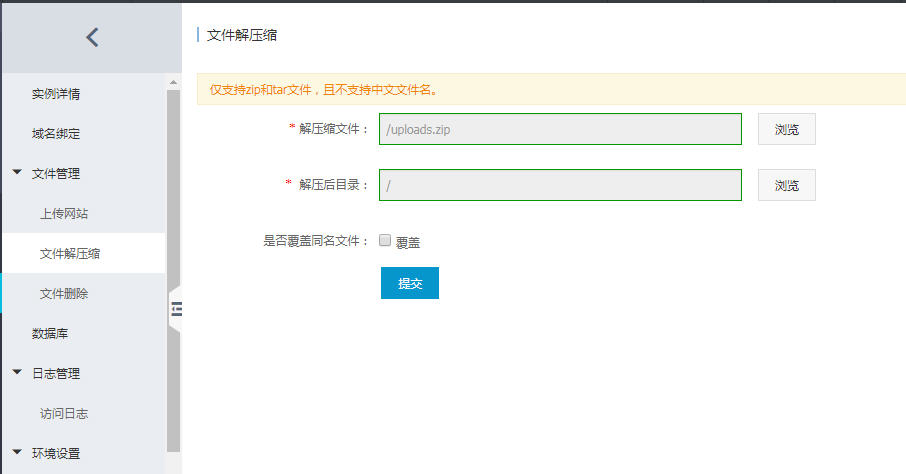This screenshot has height=474, width=906.
Task: Open 实例详情 in the sidebar
Action: 56,94
